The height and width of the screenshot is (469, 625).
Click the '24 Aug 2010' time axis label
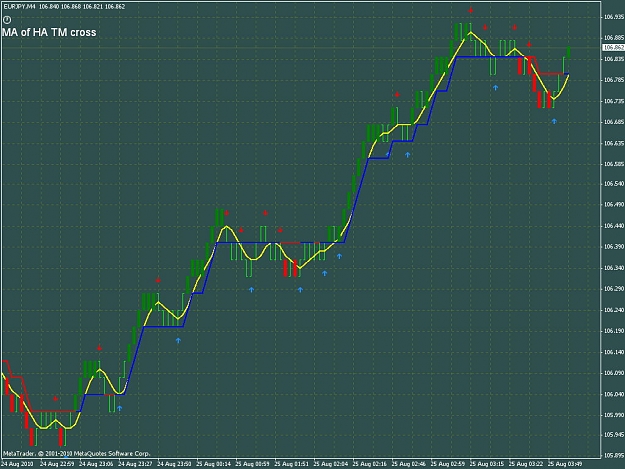(x=17, y=464)
